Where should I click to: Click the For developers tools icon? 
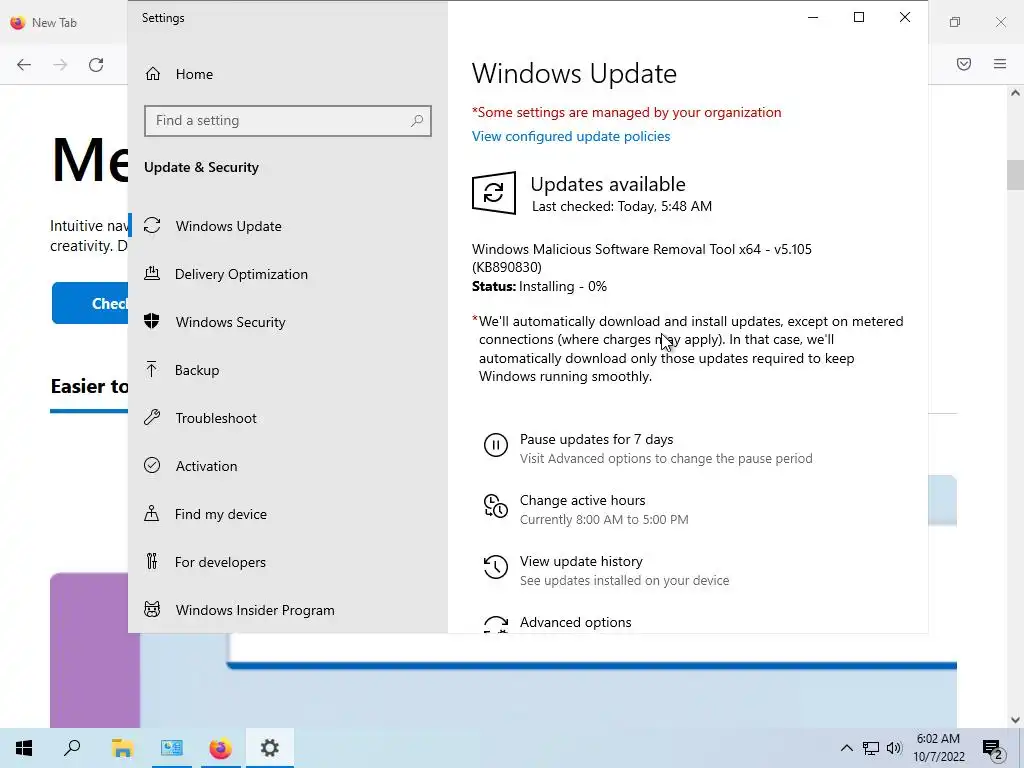click(x=152, y=561)
